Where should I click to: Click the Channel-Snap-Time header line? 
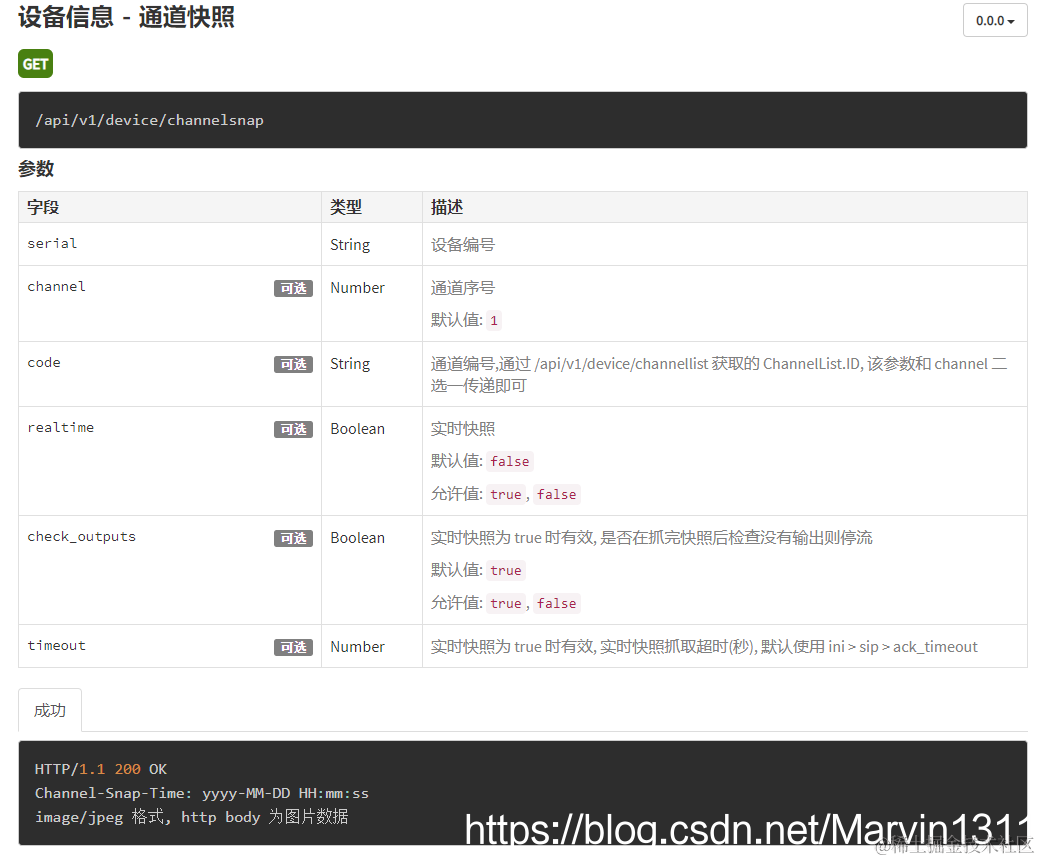[x=202, y=793]
